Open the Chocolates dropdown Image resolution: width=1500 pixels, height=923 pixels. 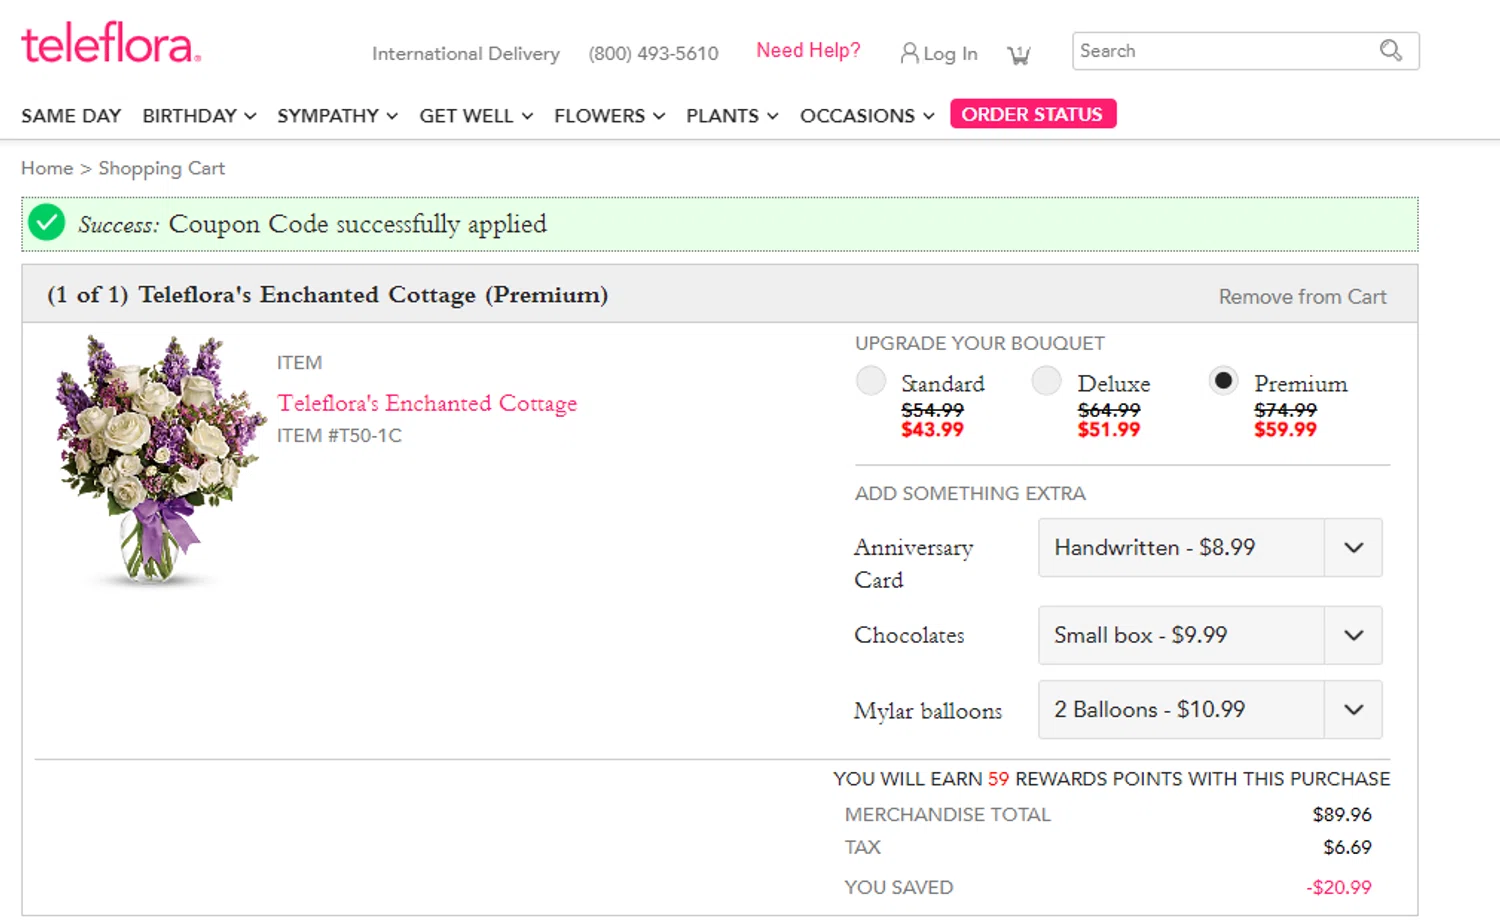pyautogui.click(x=1210, y=635)
